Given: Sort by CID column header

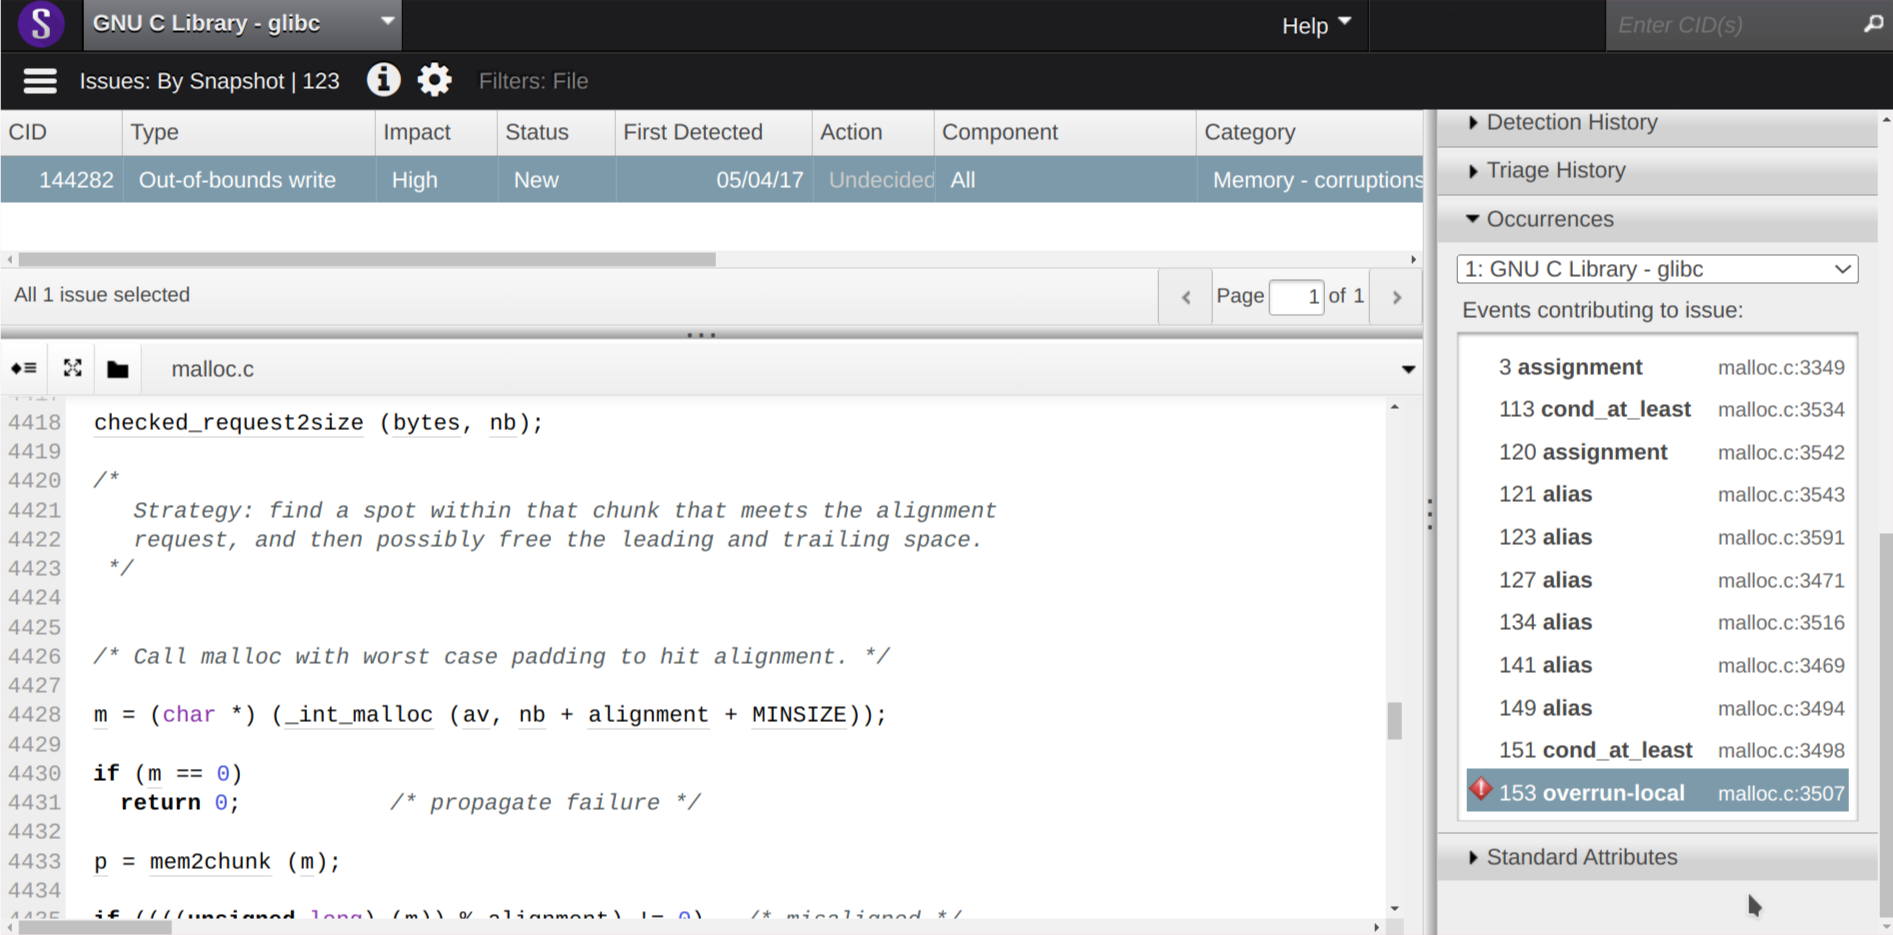Looking at the screenshot, I should [61, 132].
